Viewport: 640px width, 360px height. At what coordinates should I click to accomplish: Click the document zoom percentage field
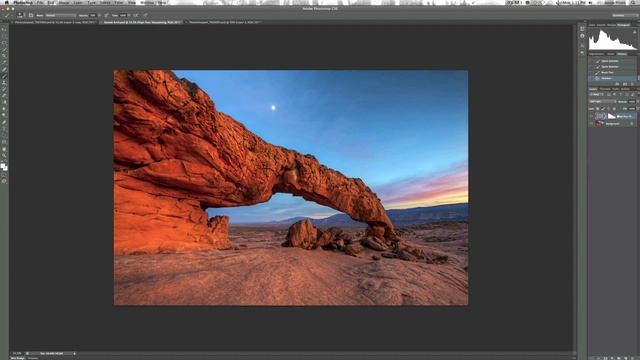[17, 353]
